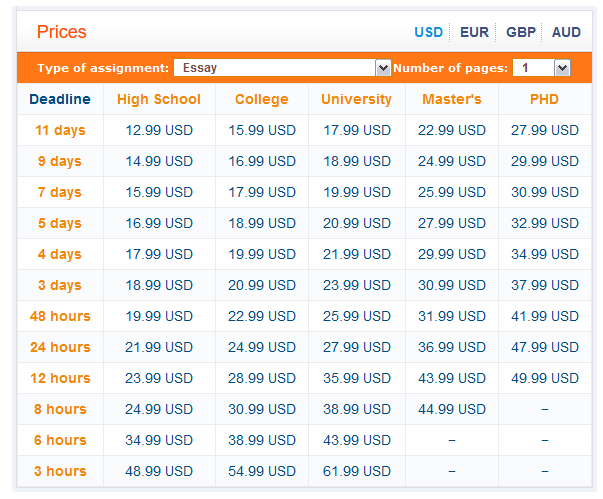The width and height of the screenshot is (603, 499).
Task: Click the 12.99 USD High School price
Action: click(159, 130)
